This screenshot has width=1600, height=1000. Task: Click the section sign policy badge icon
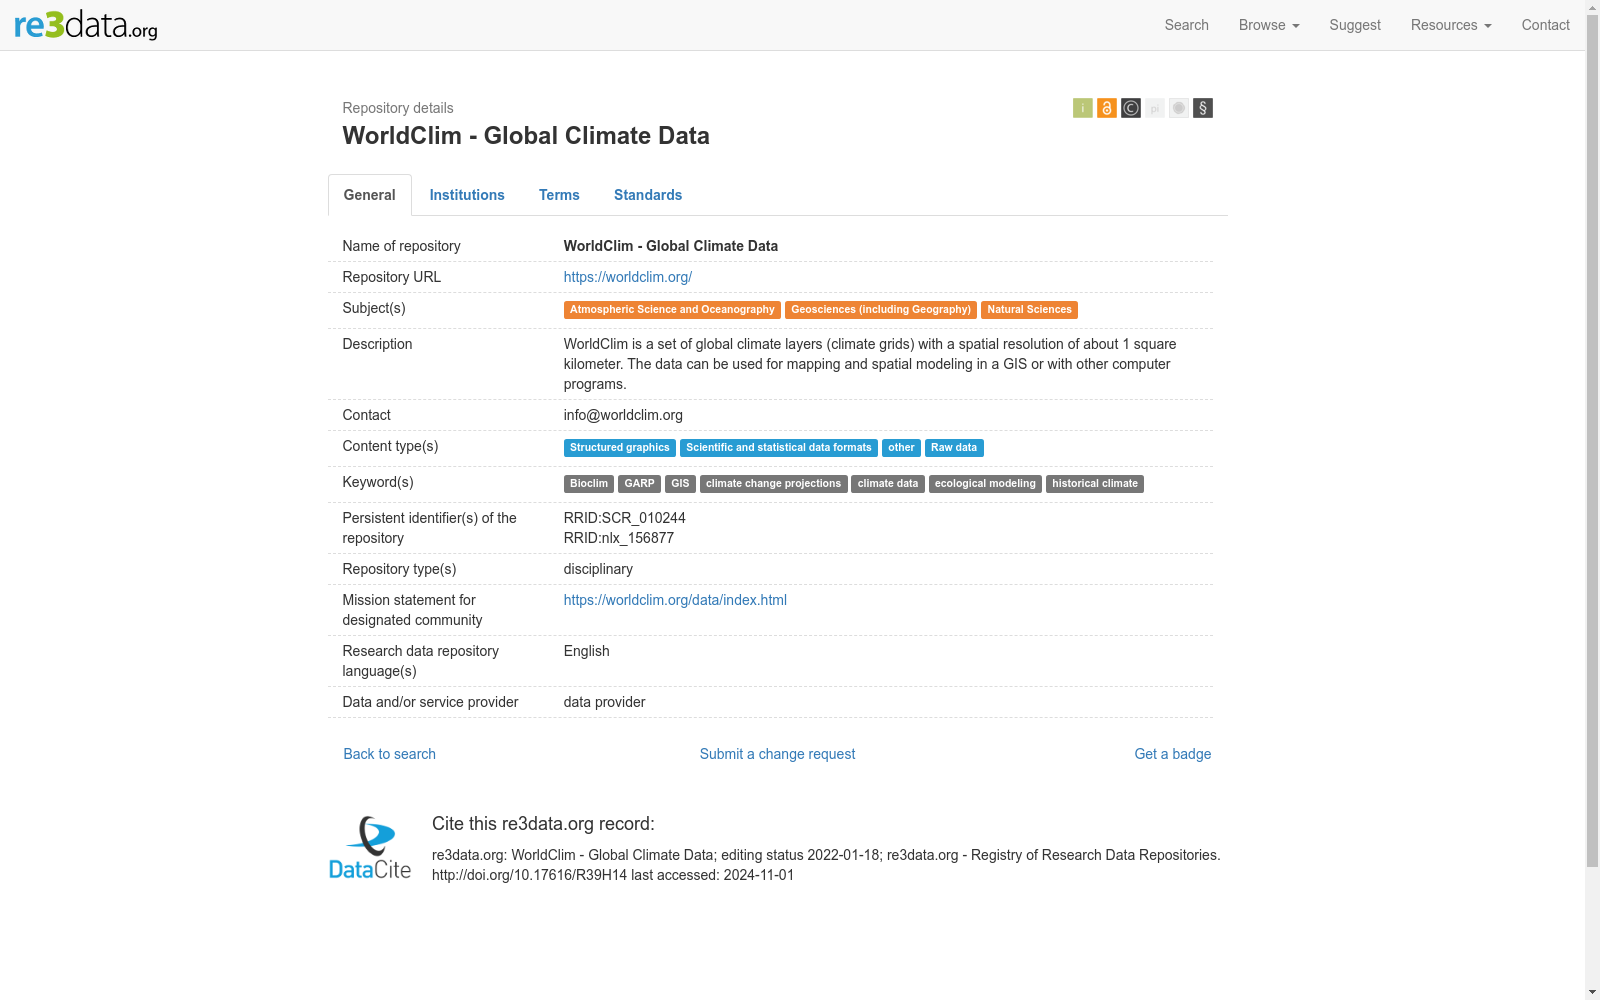tap(1202, 108)
